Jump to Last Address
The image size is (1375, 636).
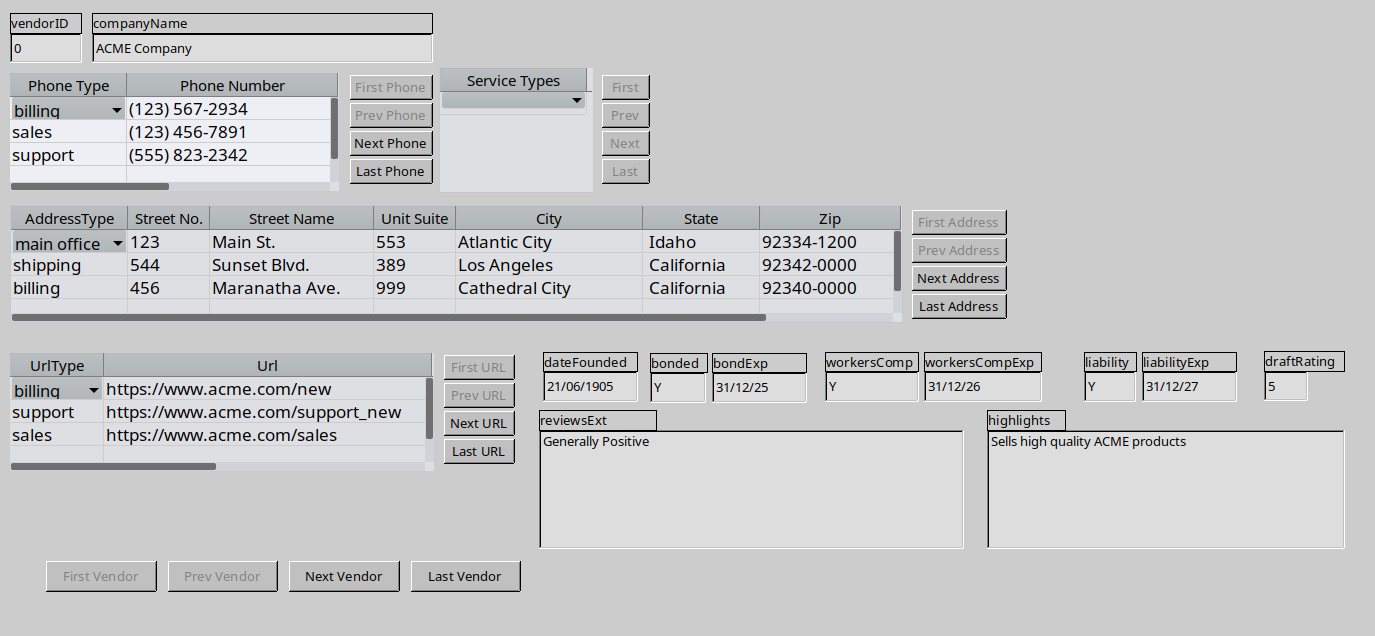[959, 306]
